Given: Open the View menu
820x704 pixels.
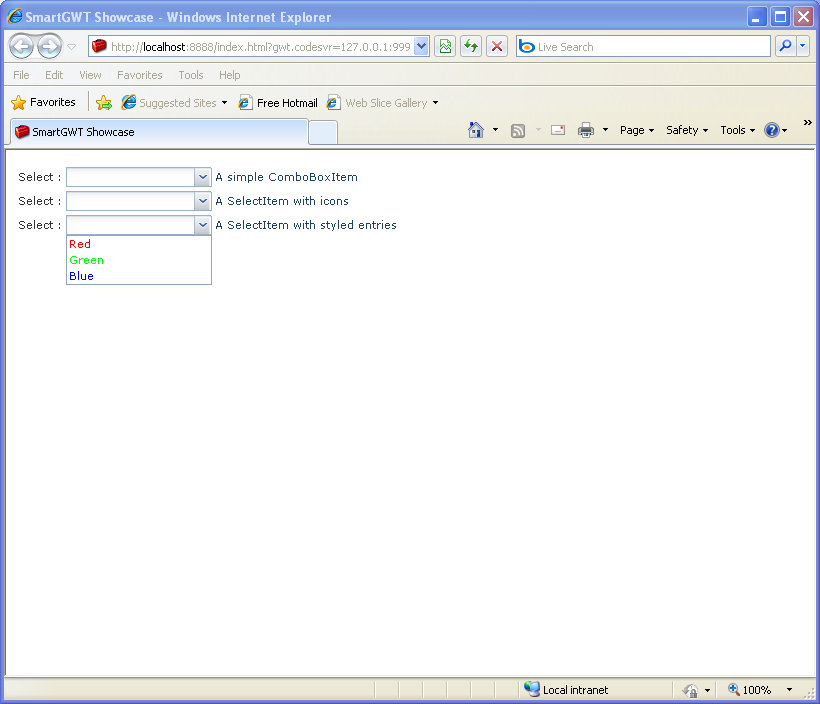Looking at the screenshot, I should 90,75.
